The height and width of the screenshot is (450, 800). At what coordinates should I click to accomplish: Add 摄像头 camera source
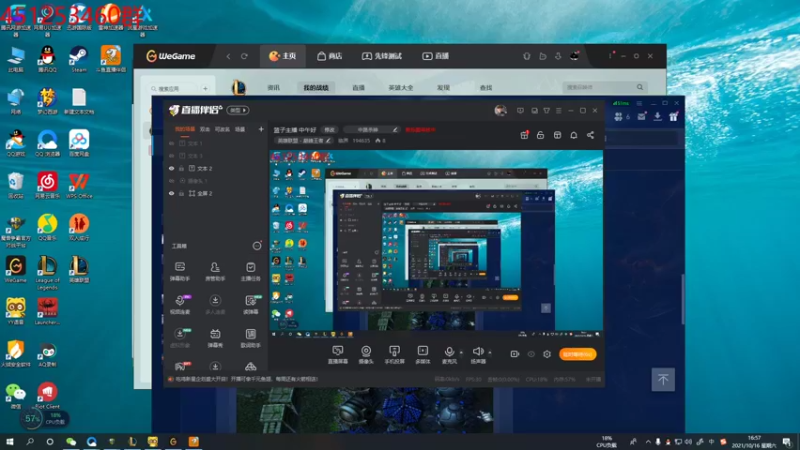366,354
